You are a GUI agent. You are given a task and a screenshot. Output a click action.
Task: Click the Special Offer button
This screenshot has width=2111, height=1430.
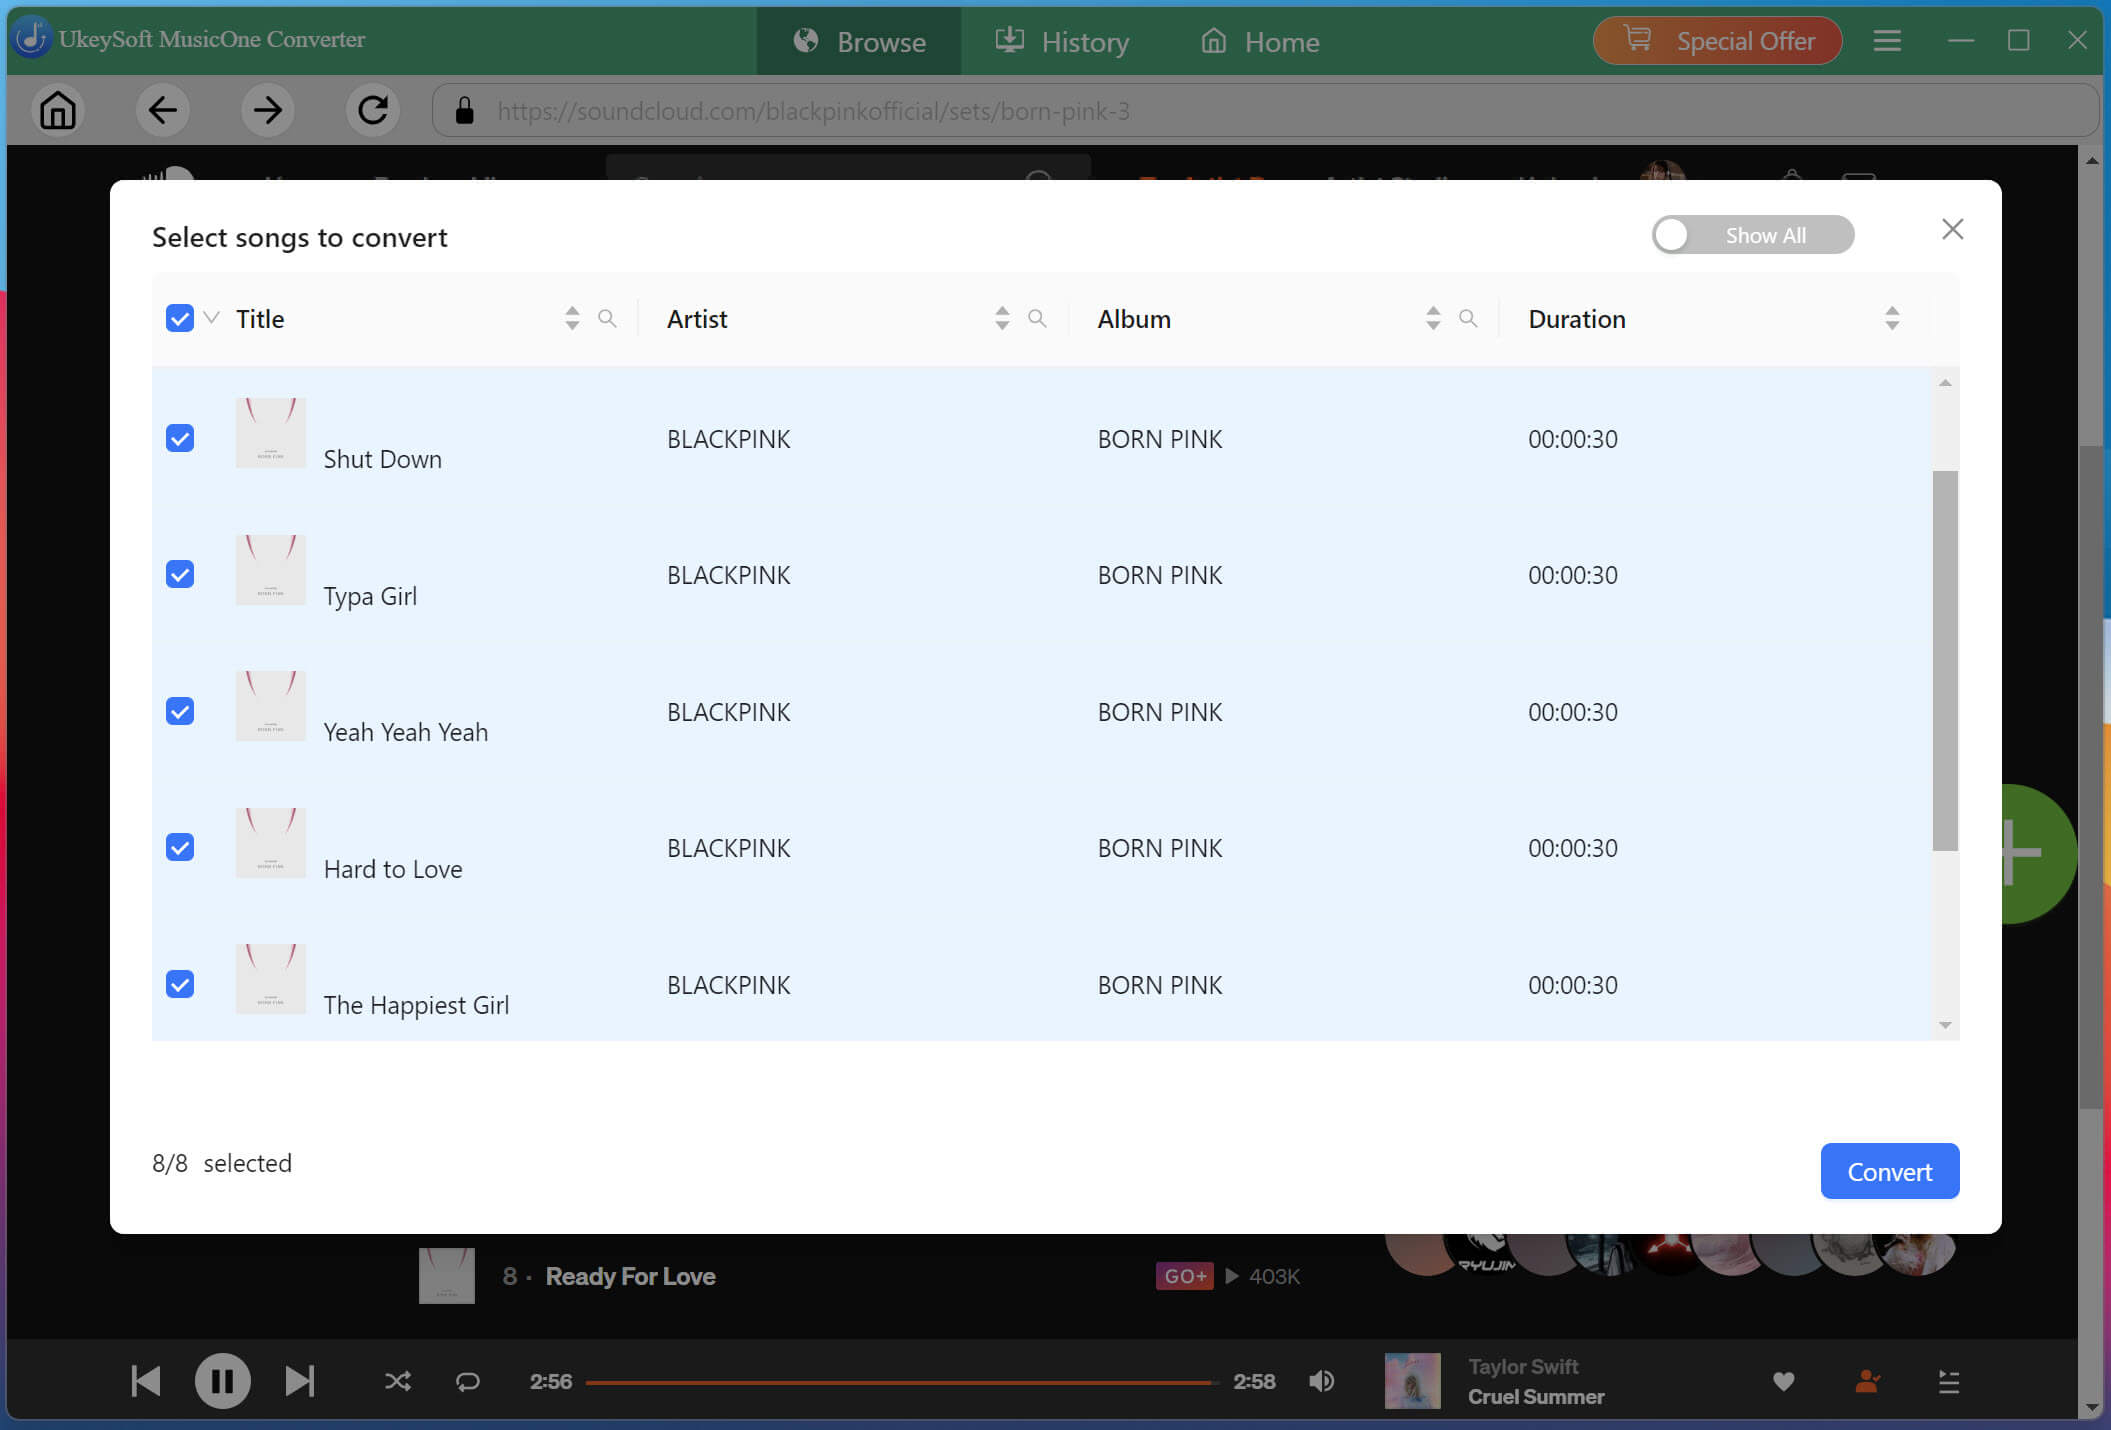tap(1717, 41)
